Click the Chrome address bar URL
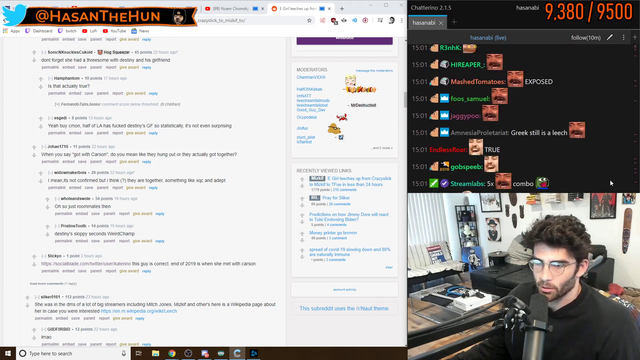Image resolution: width=640 pixels, height=360 pixels. pos(222,20)
